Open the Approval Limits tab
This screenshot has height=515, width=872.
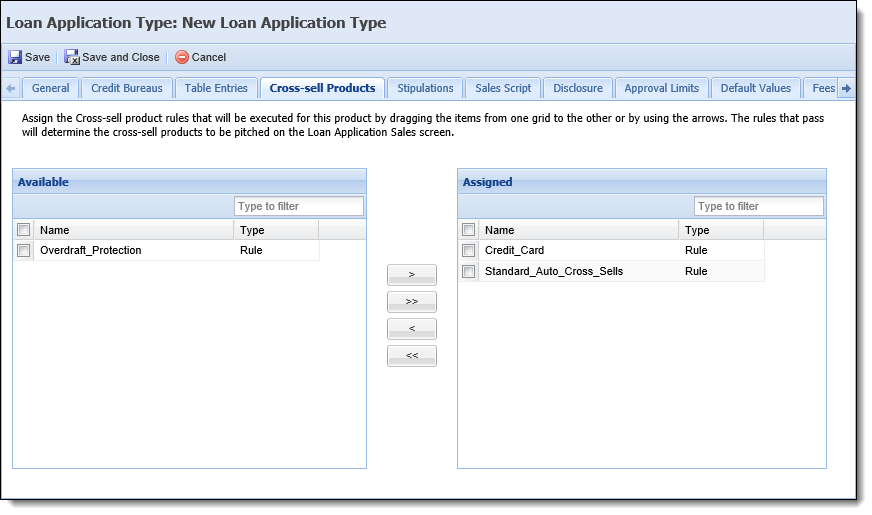pos(661,88)
